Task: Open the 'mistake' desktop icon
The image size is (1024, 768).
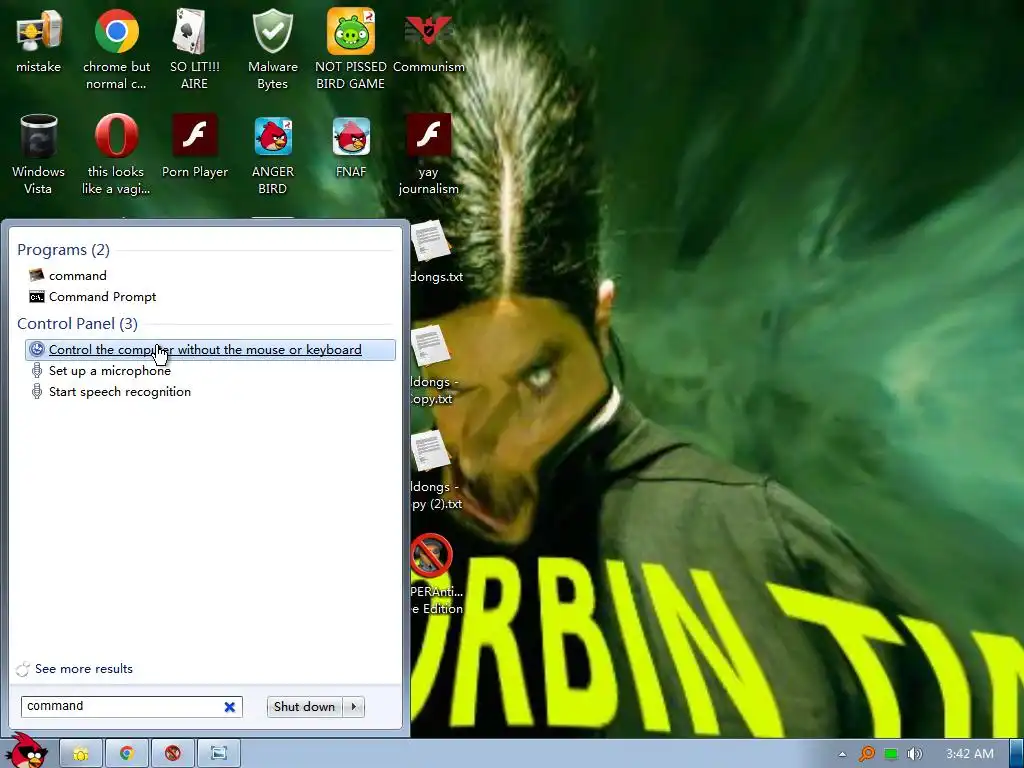Action: point(39,40)
